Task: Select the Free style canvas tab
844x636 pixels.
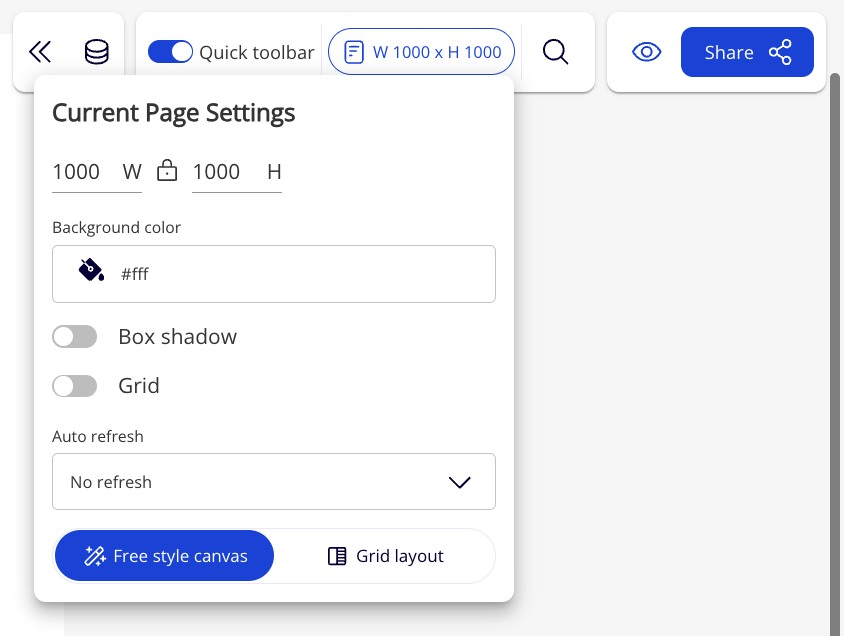Action: click(165, 556)
